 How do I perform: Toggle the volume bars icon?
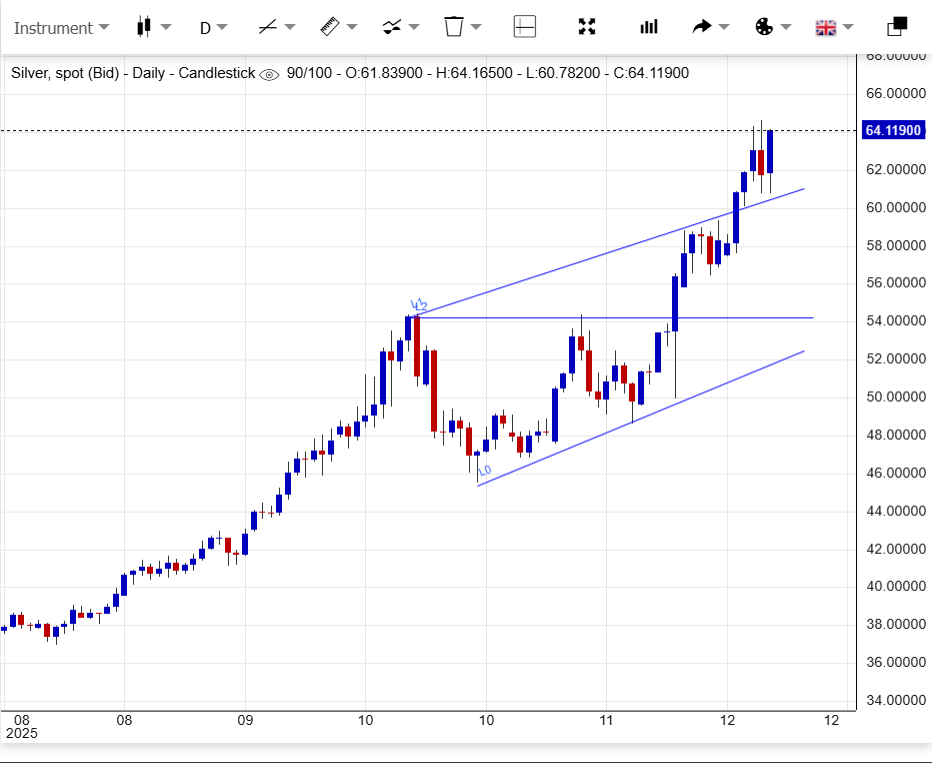click(650, 27)
